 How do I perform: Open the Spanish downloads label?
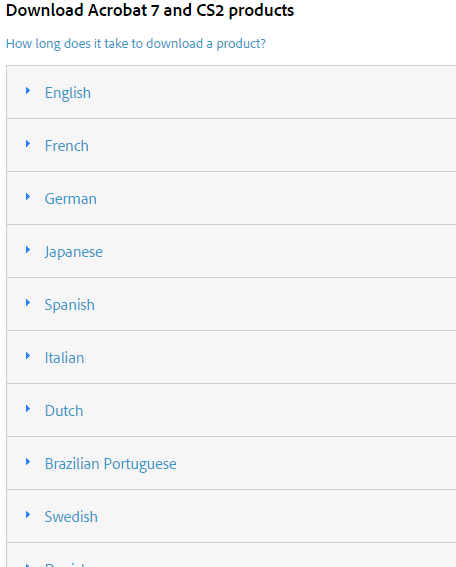[69, 305]
